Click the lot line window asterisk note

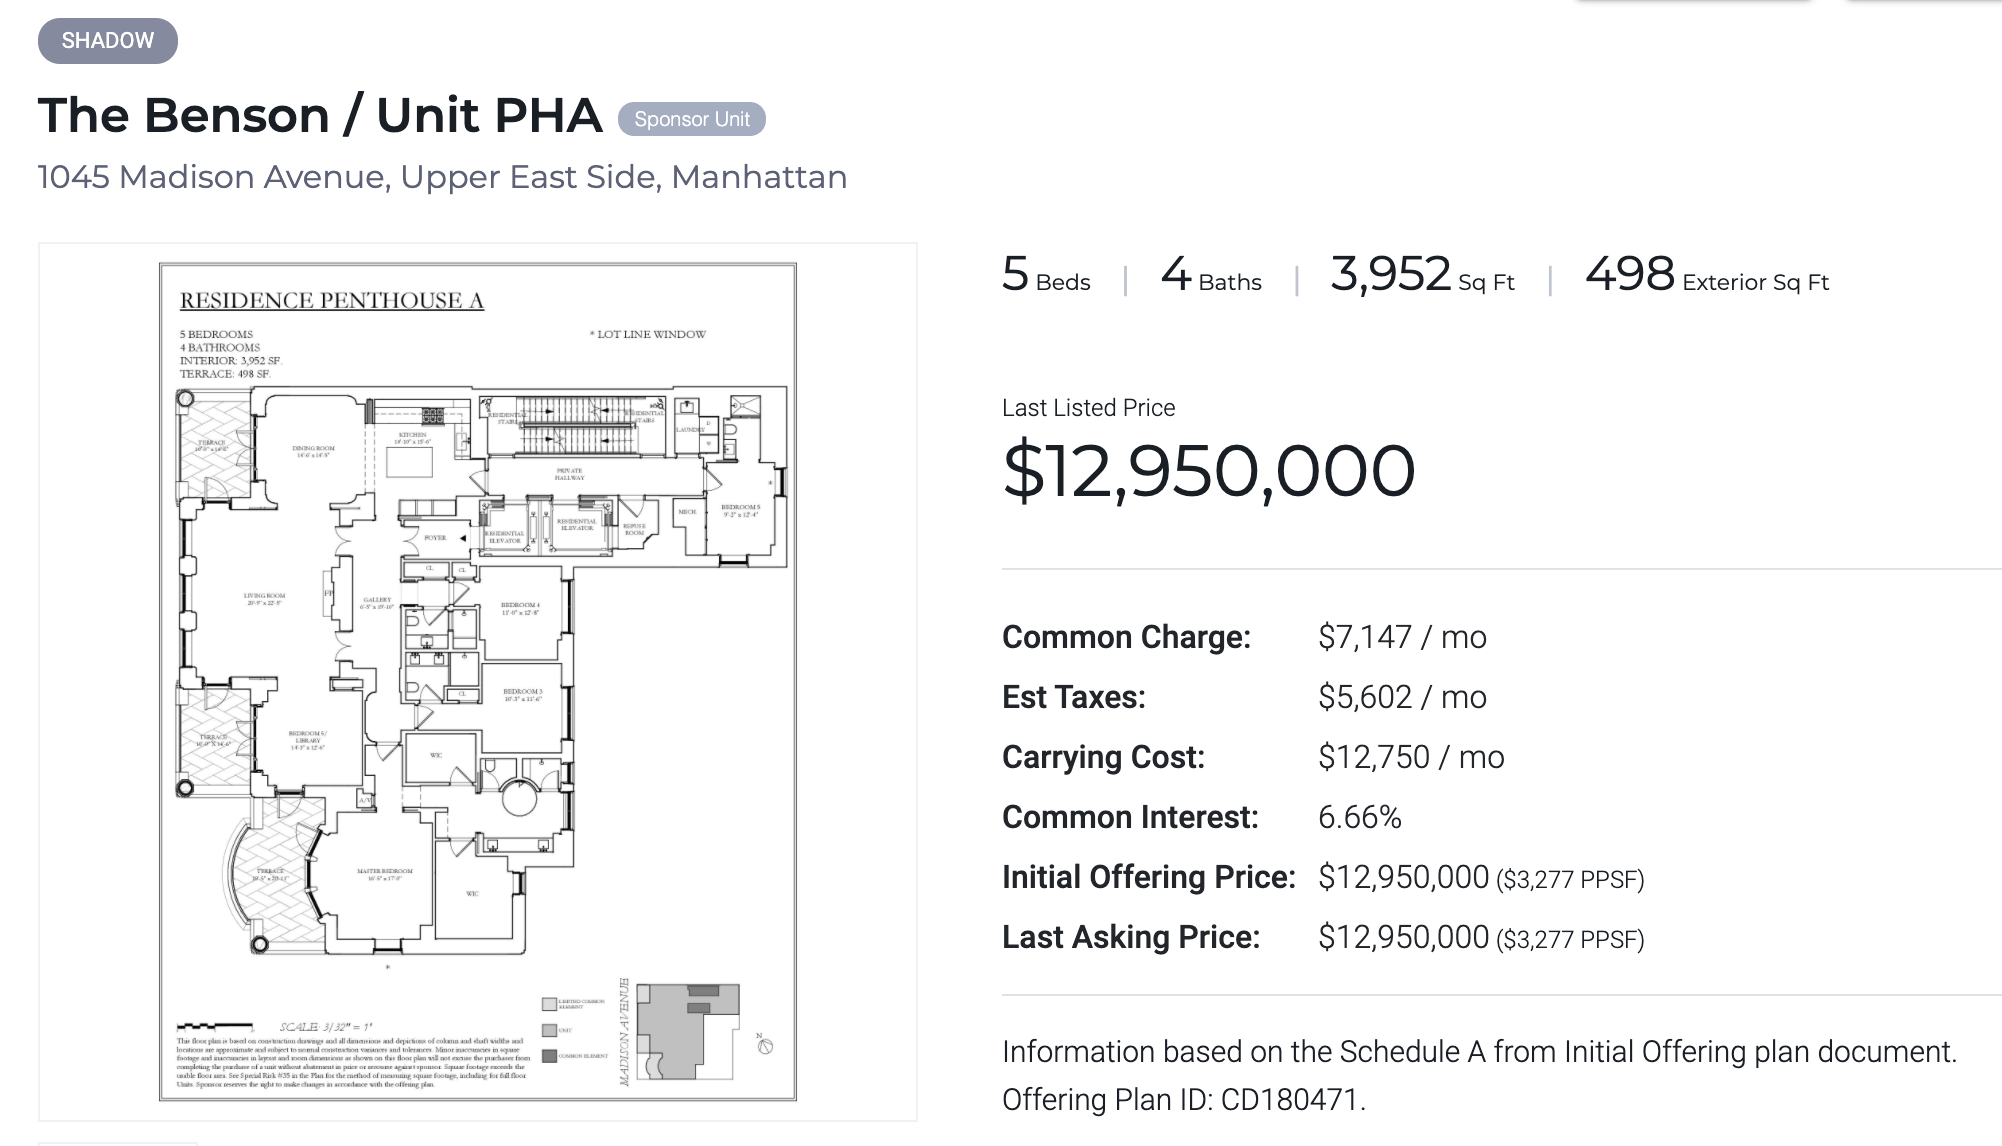tap(649, 334)
